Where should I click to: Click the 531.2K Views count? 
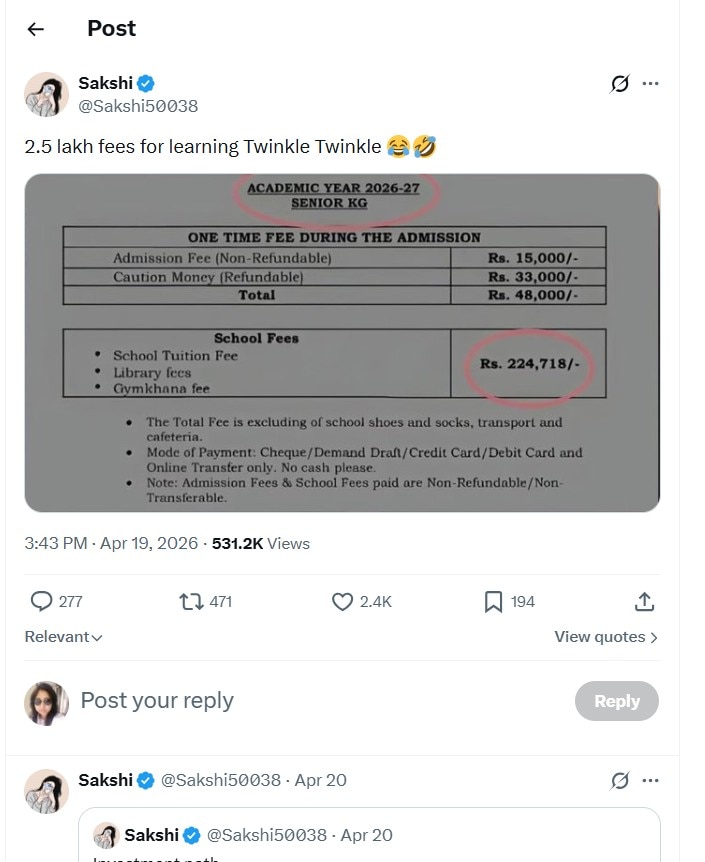(261, 544)
